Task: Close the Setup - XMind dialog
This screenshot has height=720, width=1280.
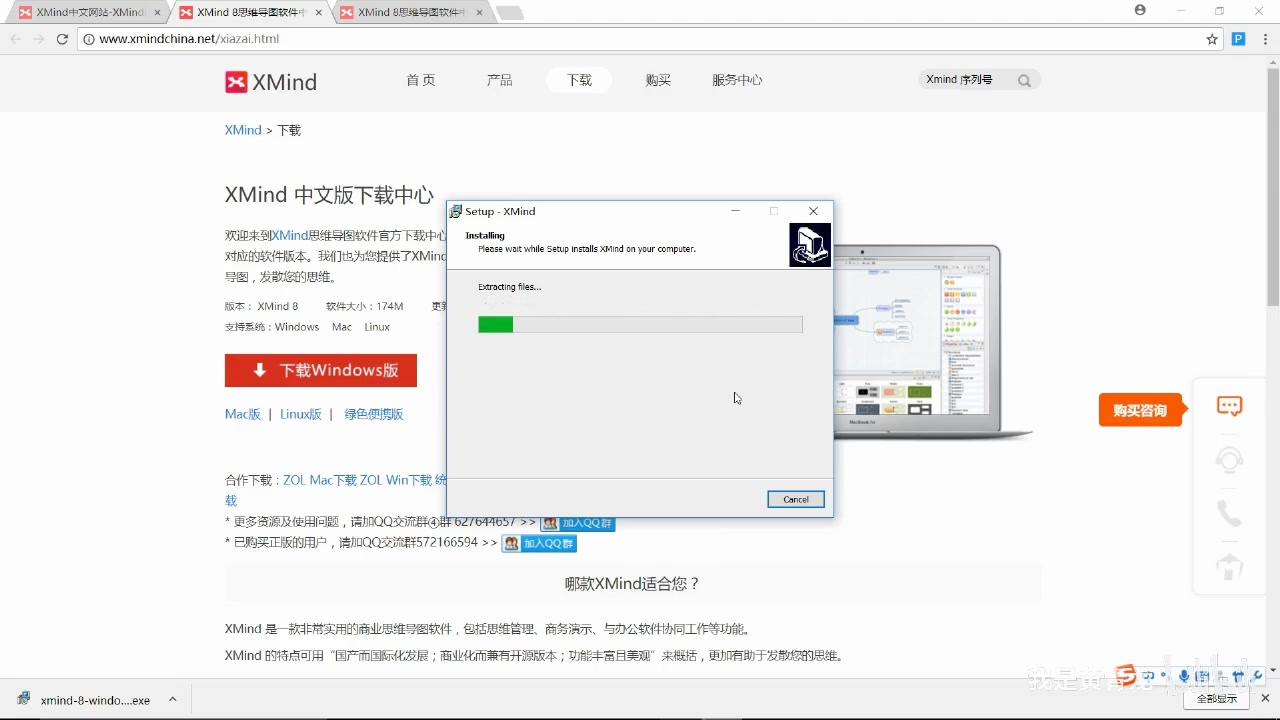Action: pyautogui.click(x=813, y=211)
